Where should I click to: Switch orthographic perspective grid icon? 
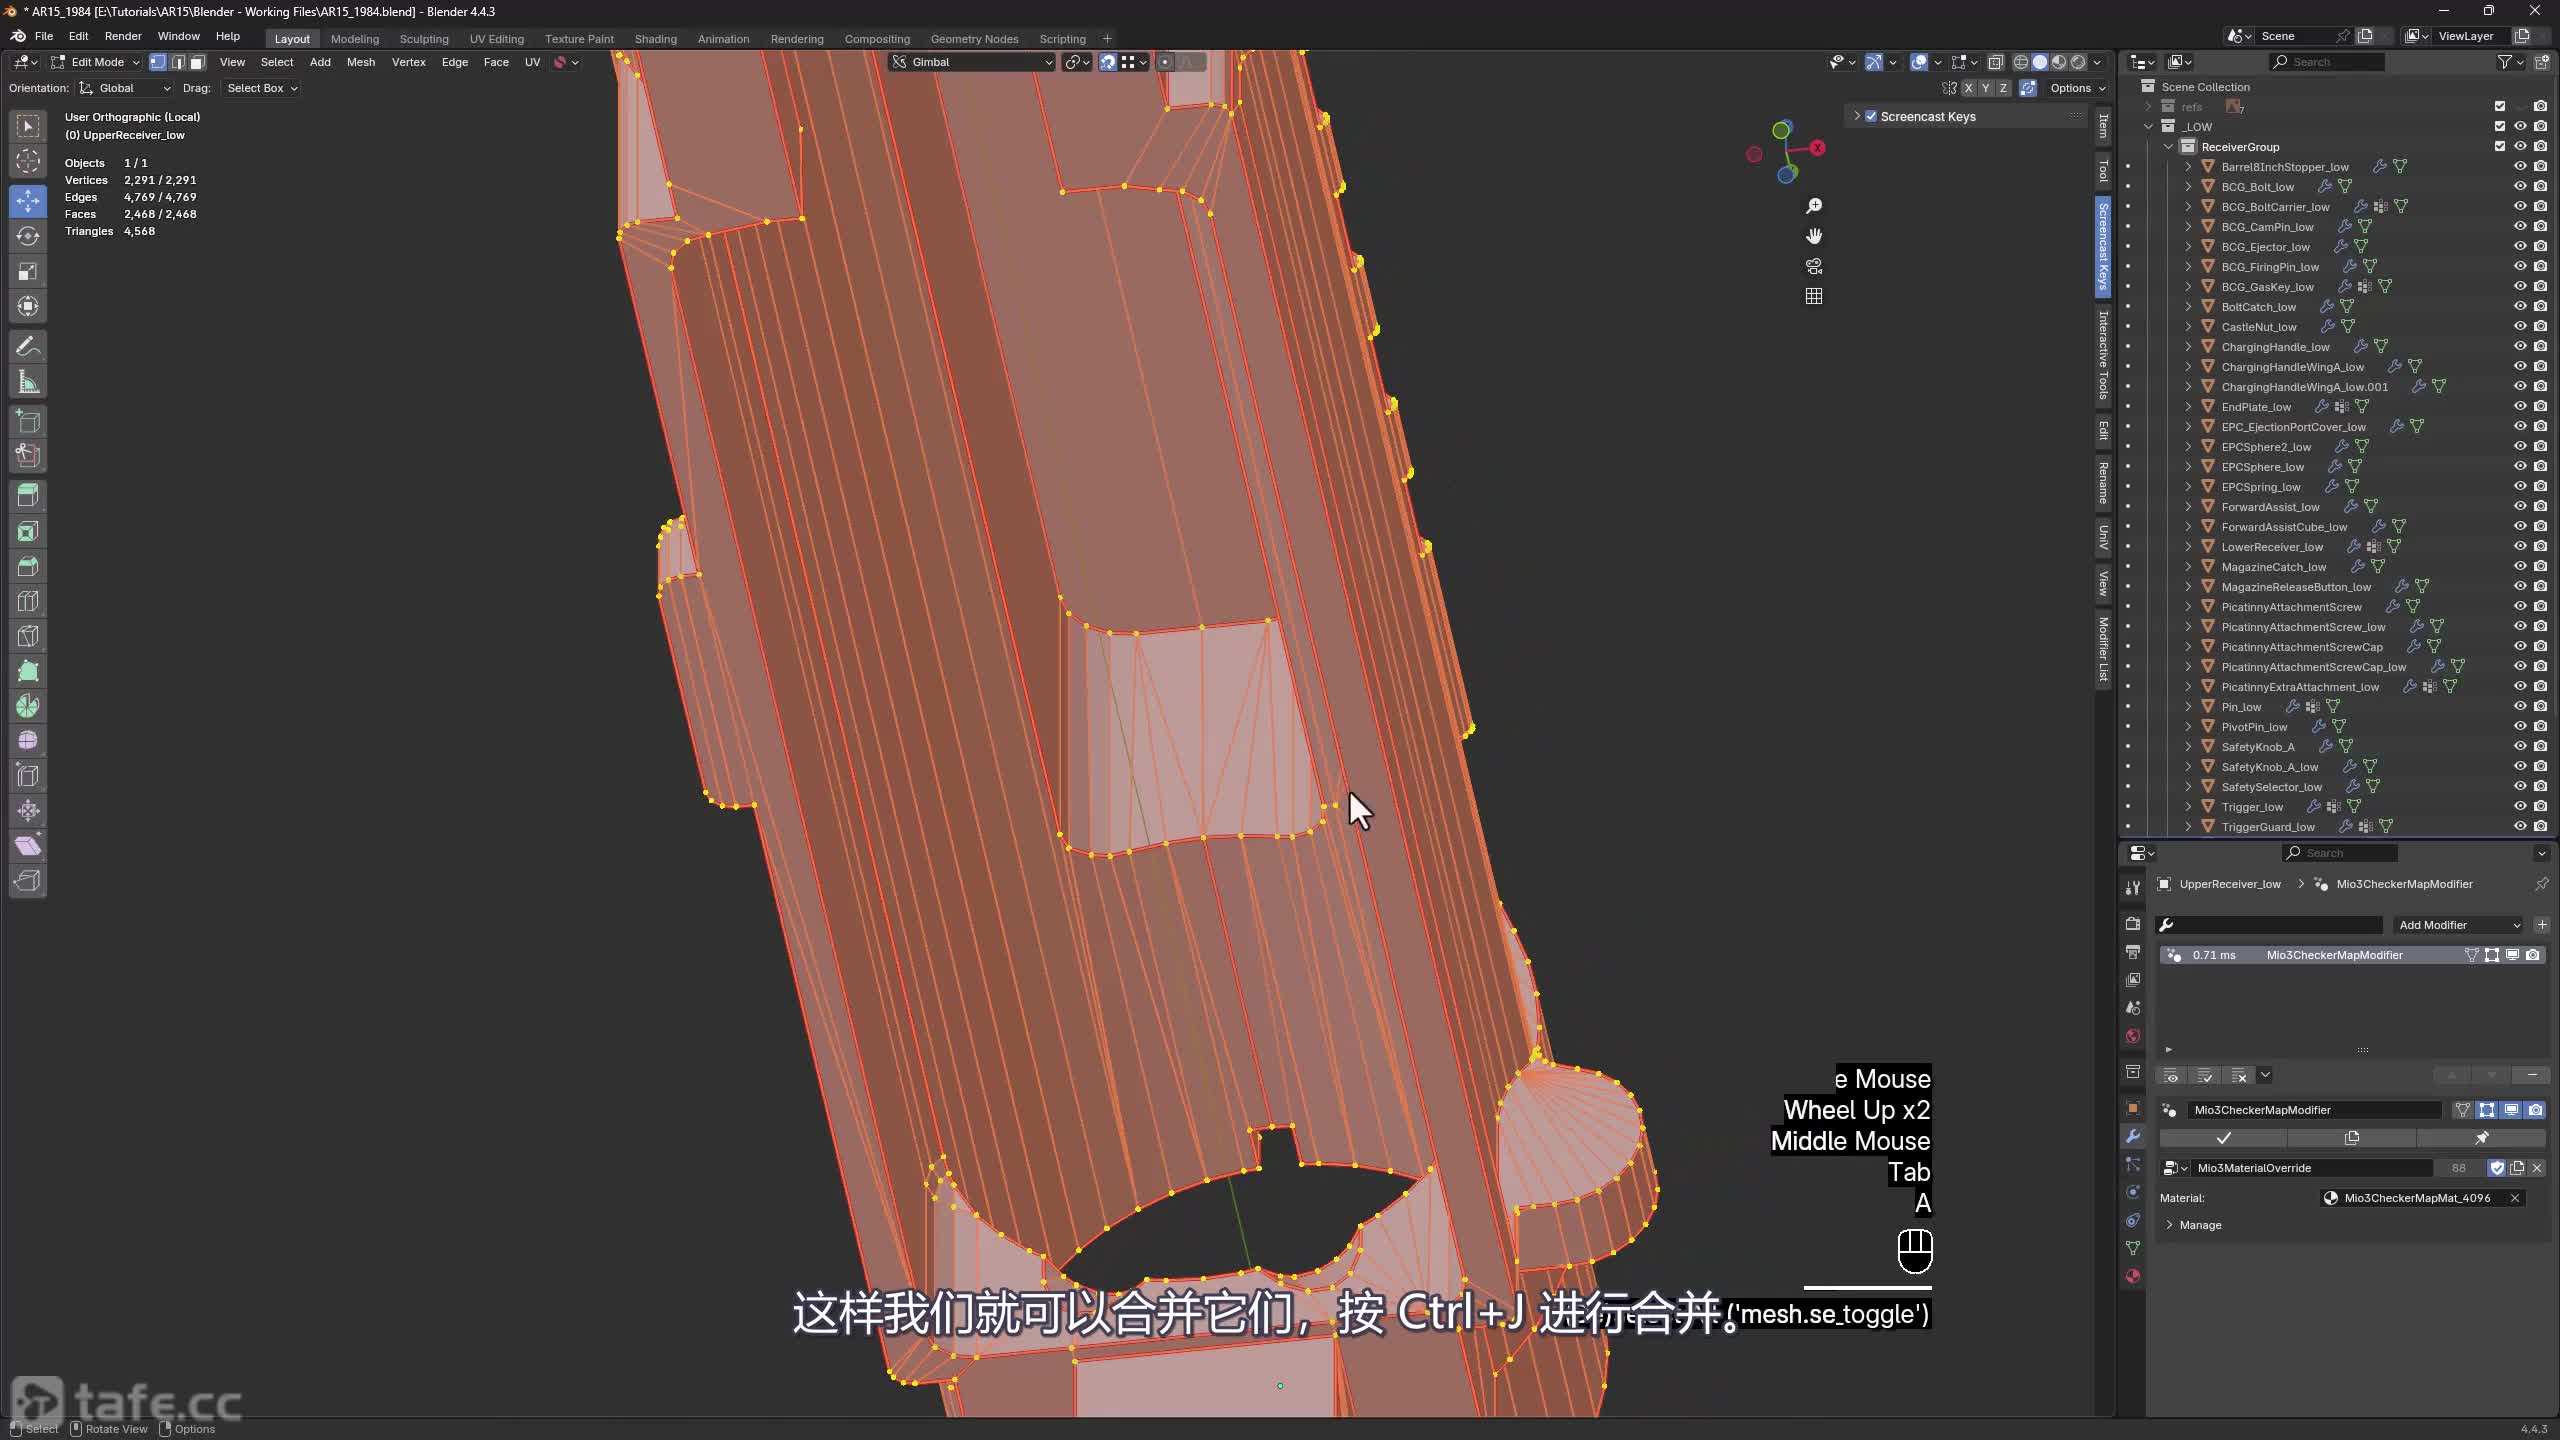point(1814,296)
